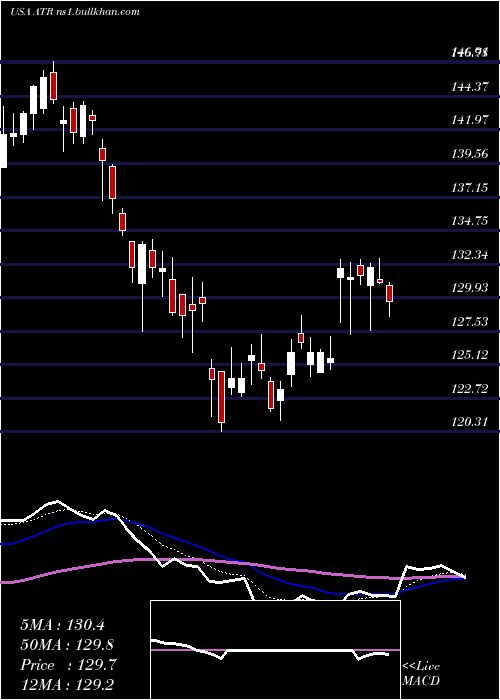Click the 141.97 price axis label
This screenshot has height=700, width=500.
(x=468, y=120)
